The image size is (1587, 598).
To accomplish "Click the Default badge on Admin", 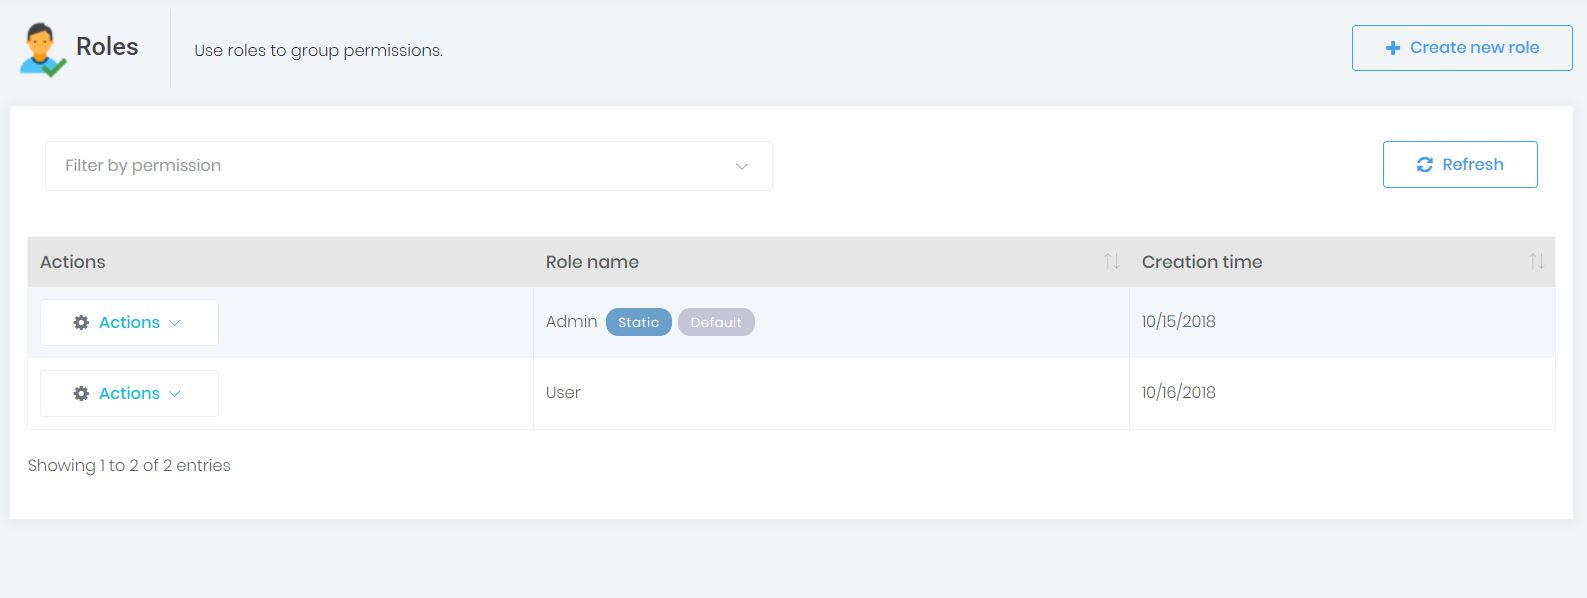I will (x=716, y=322).
